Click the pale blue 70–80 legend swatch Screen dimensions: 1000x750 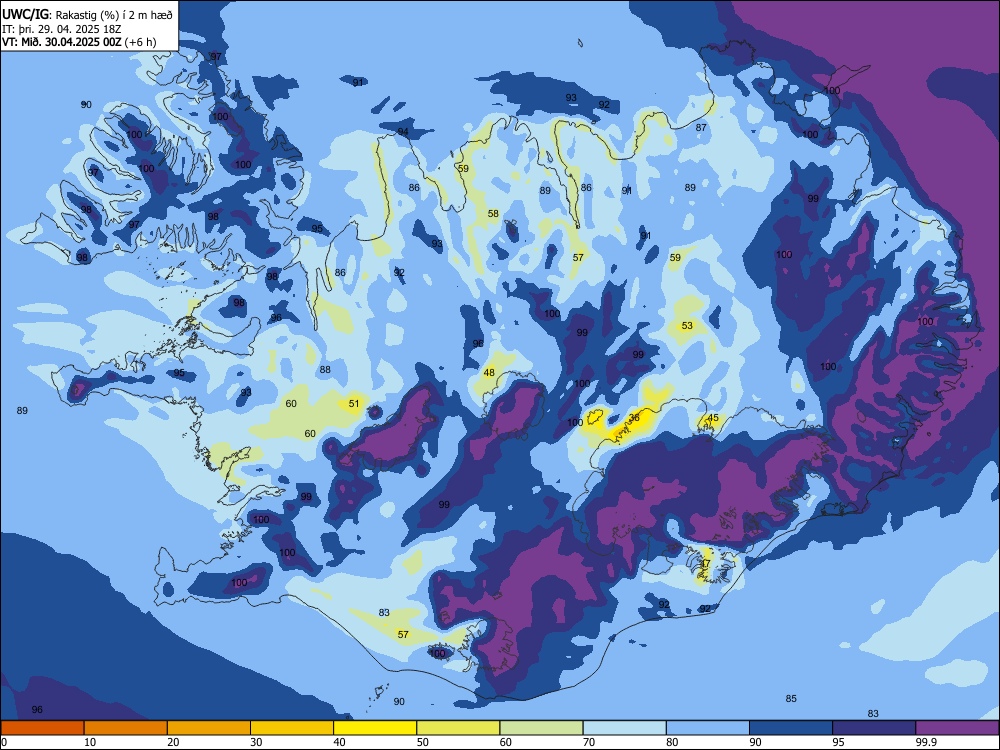pyautogui.click(x=625, y=728)
